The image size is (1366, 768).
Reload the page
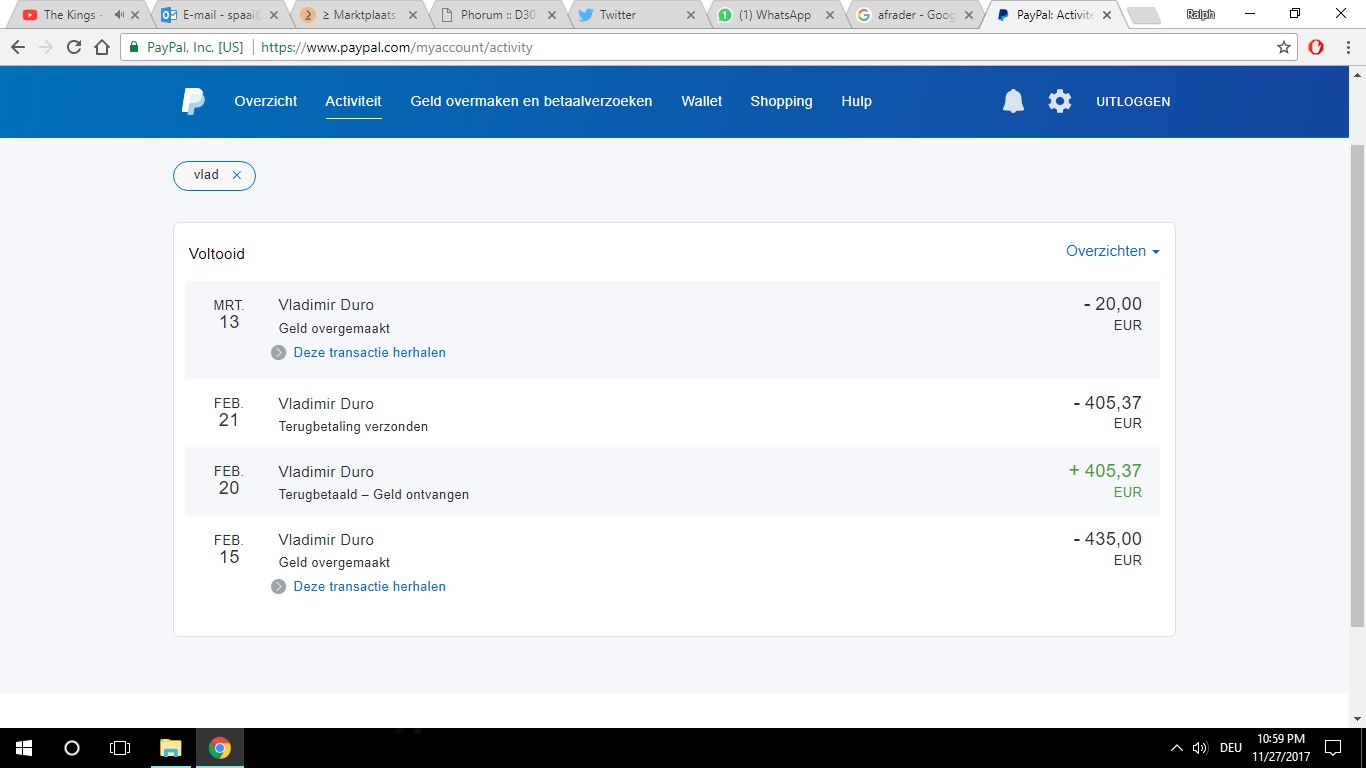[74, 47]
